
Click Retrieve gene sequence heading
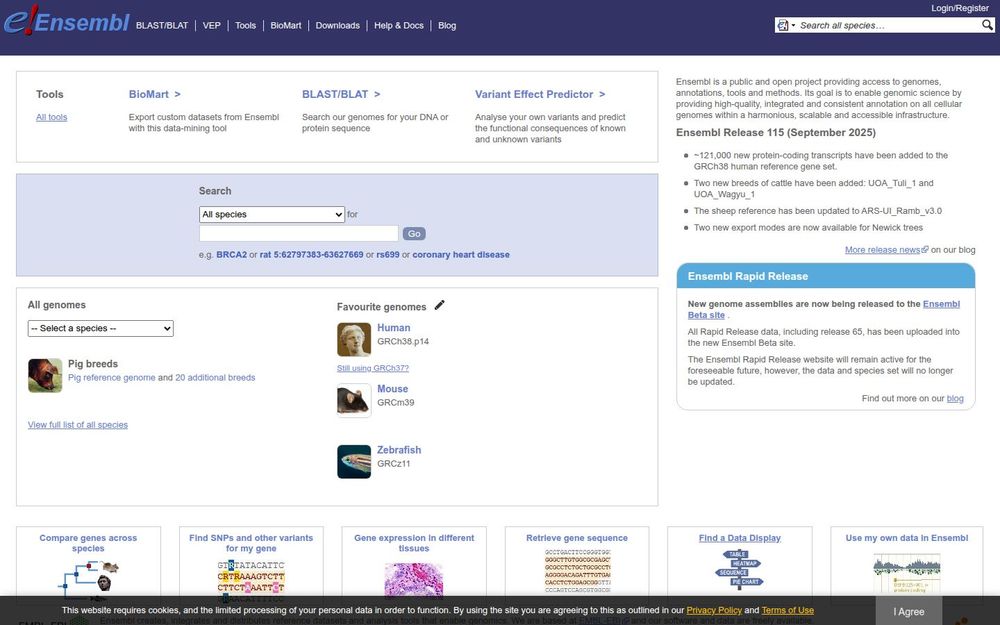pyautogui.click(x=577, y=538)
